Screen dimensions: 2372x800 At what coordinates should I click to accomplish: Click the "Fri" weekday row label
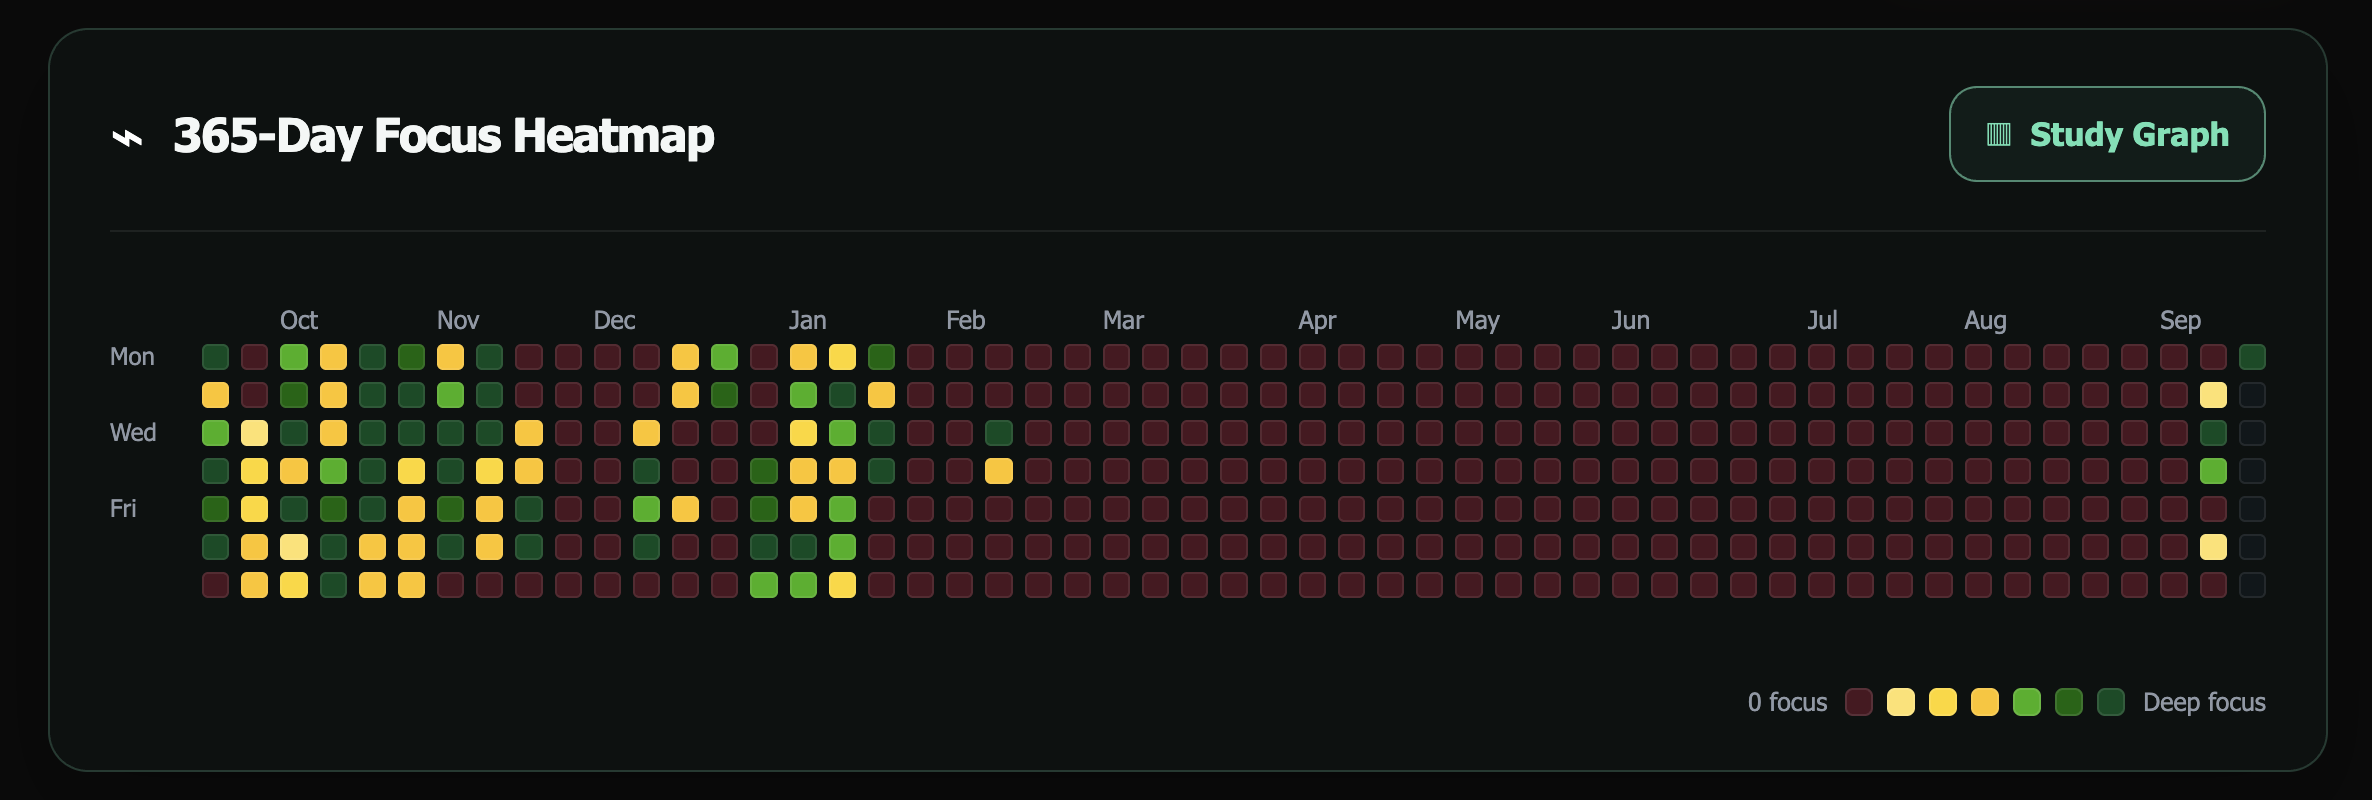tap(123, 509)
